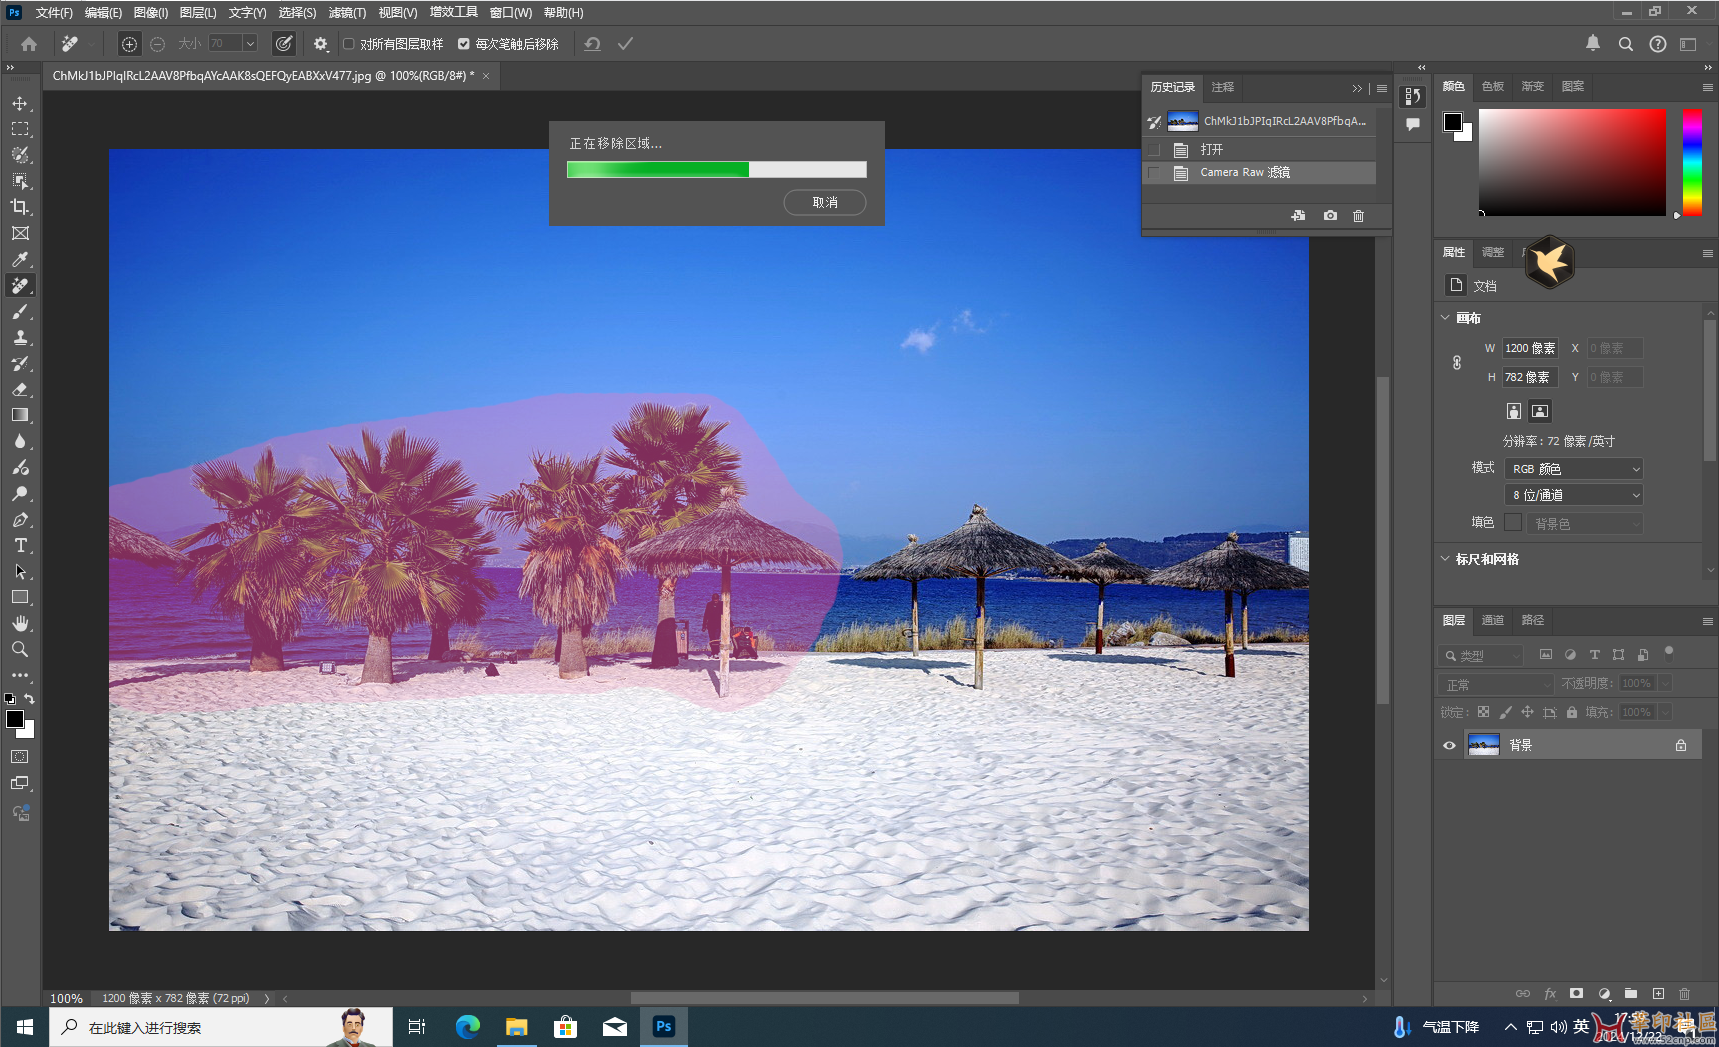Select the subtract-from-stroke brush mode
Screen dimensions: 1719x1047
[x=157, y=44]
